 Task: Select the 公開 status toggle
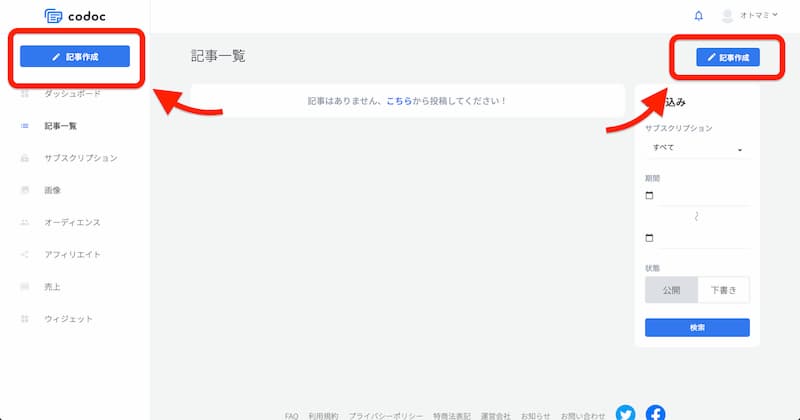[x=671, y=290]
